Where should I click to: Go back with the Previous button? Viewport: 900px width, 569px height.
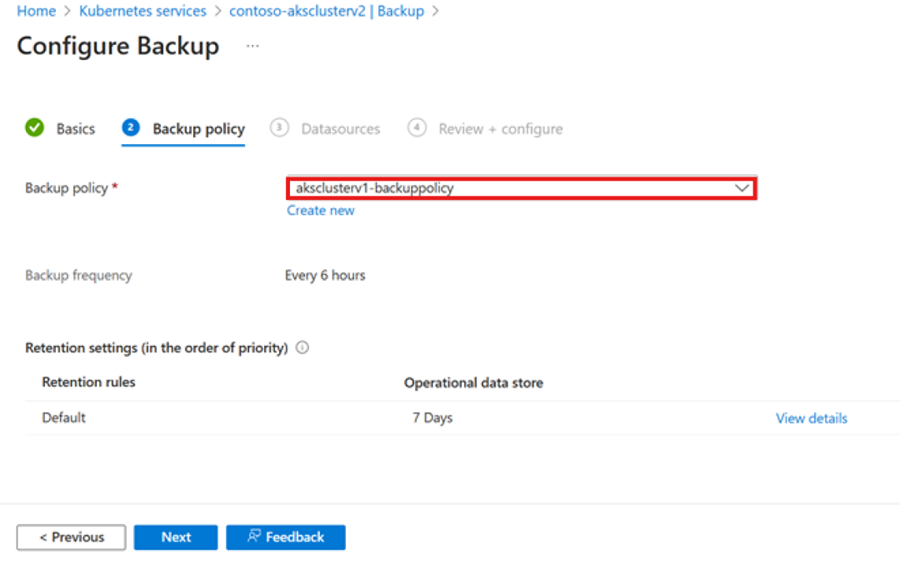[71, 537]
